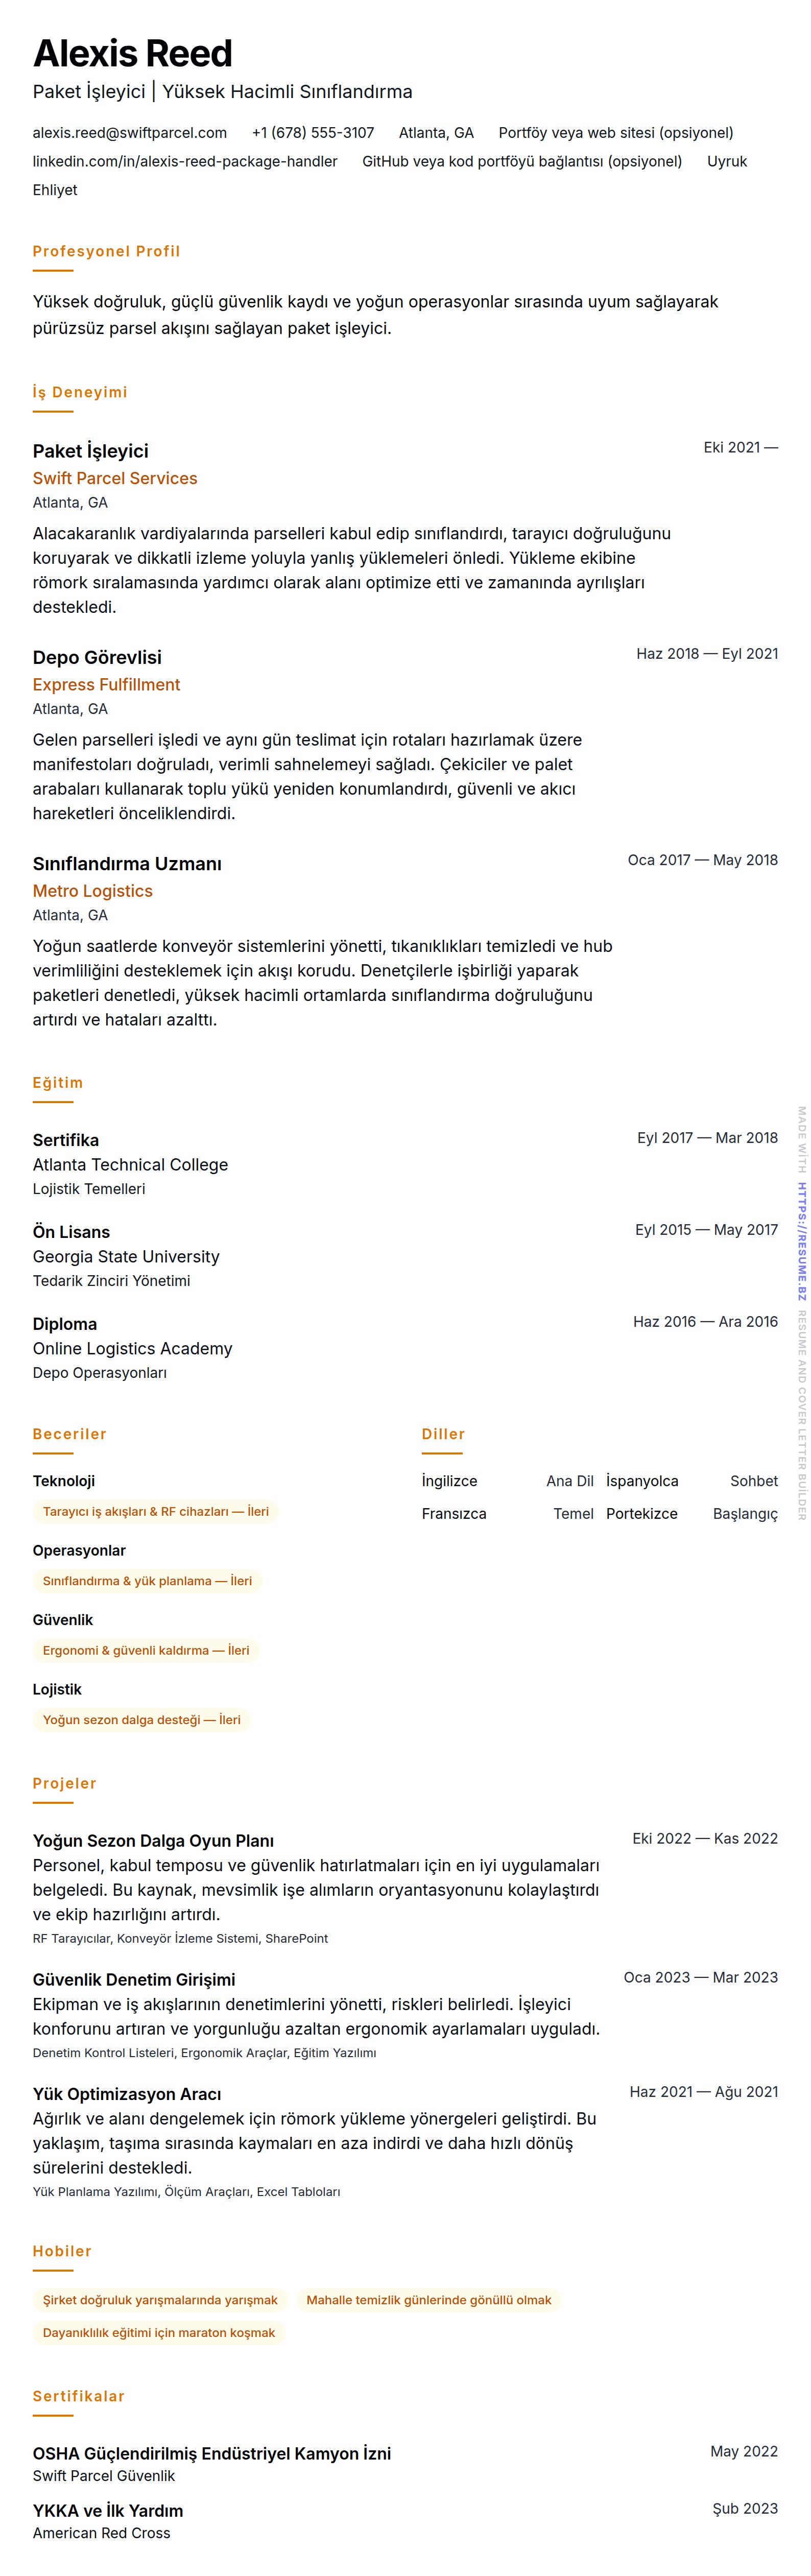811x2576 pixels.
Task: Click the Dayanıklılık eğitimi için maraton tag
Action: [x=158, y=2333]
